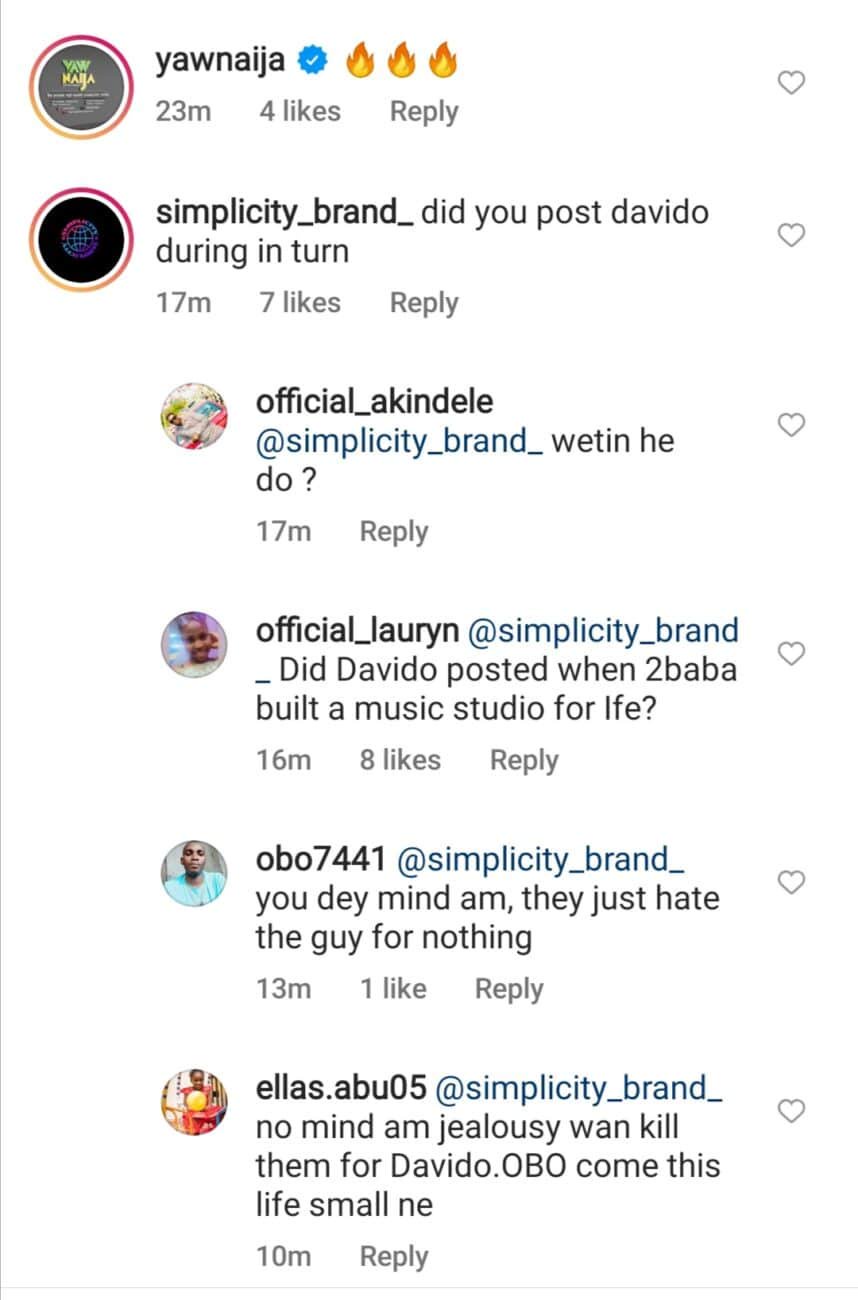Screen dimensions: 858x1300
Task: Reply to yawnaija's comment
Action: (x=424, y=112)
